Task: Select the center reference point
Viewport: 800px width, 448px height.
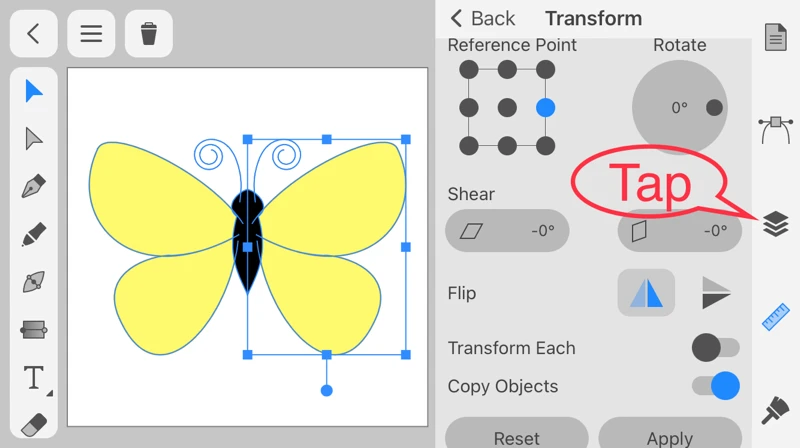Action: (507, 108)
